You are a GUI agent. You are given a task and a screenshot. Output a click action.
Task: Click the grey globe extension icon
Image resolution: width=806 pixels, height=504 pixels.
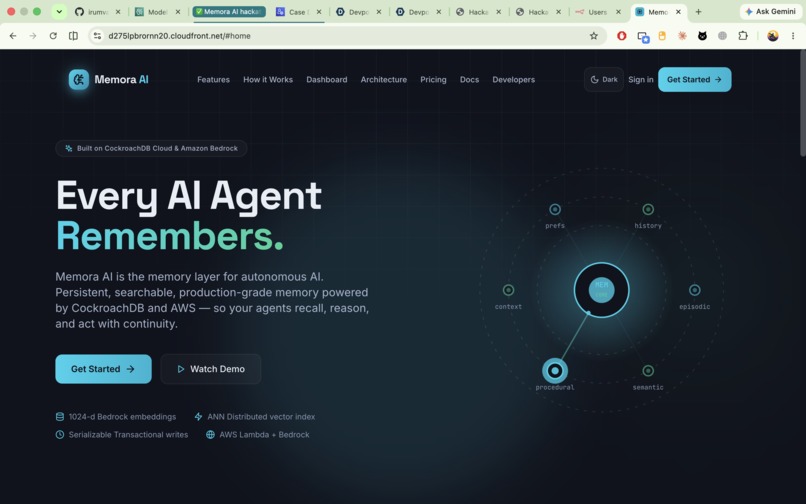tap(722, 36)
